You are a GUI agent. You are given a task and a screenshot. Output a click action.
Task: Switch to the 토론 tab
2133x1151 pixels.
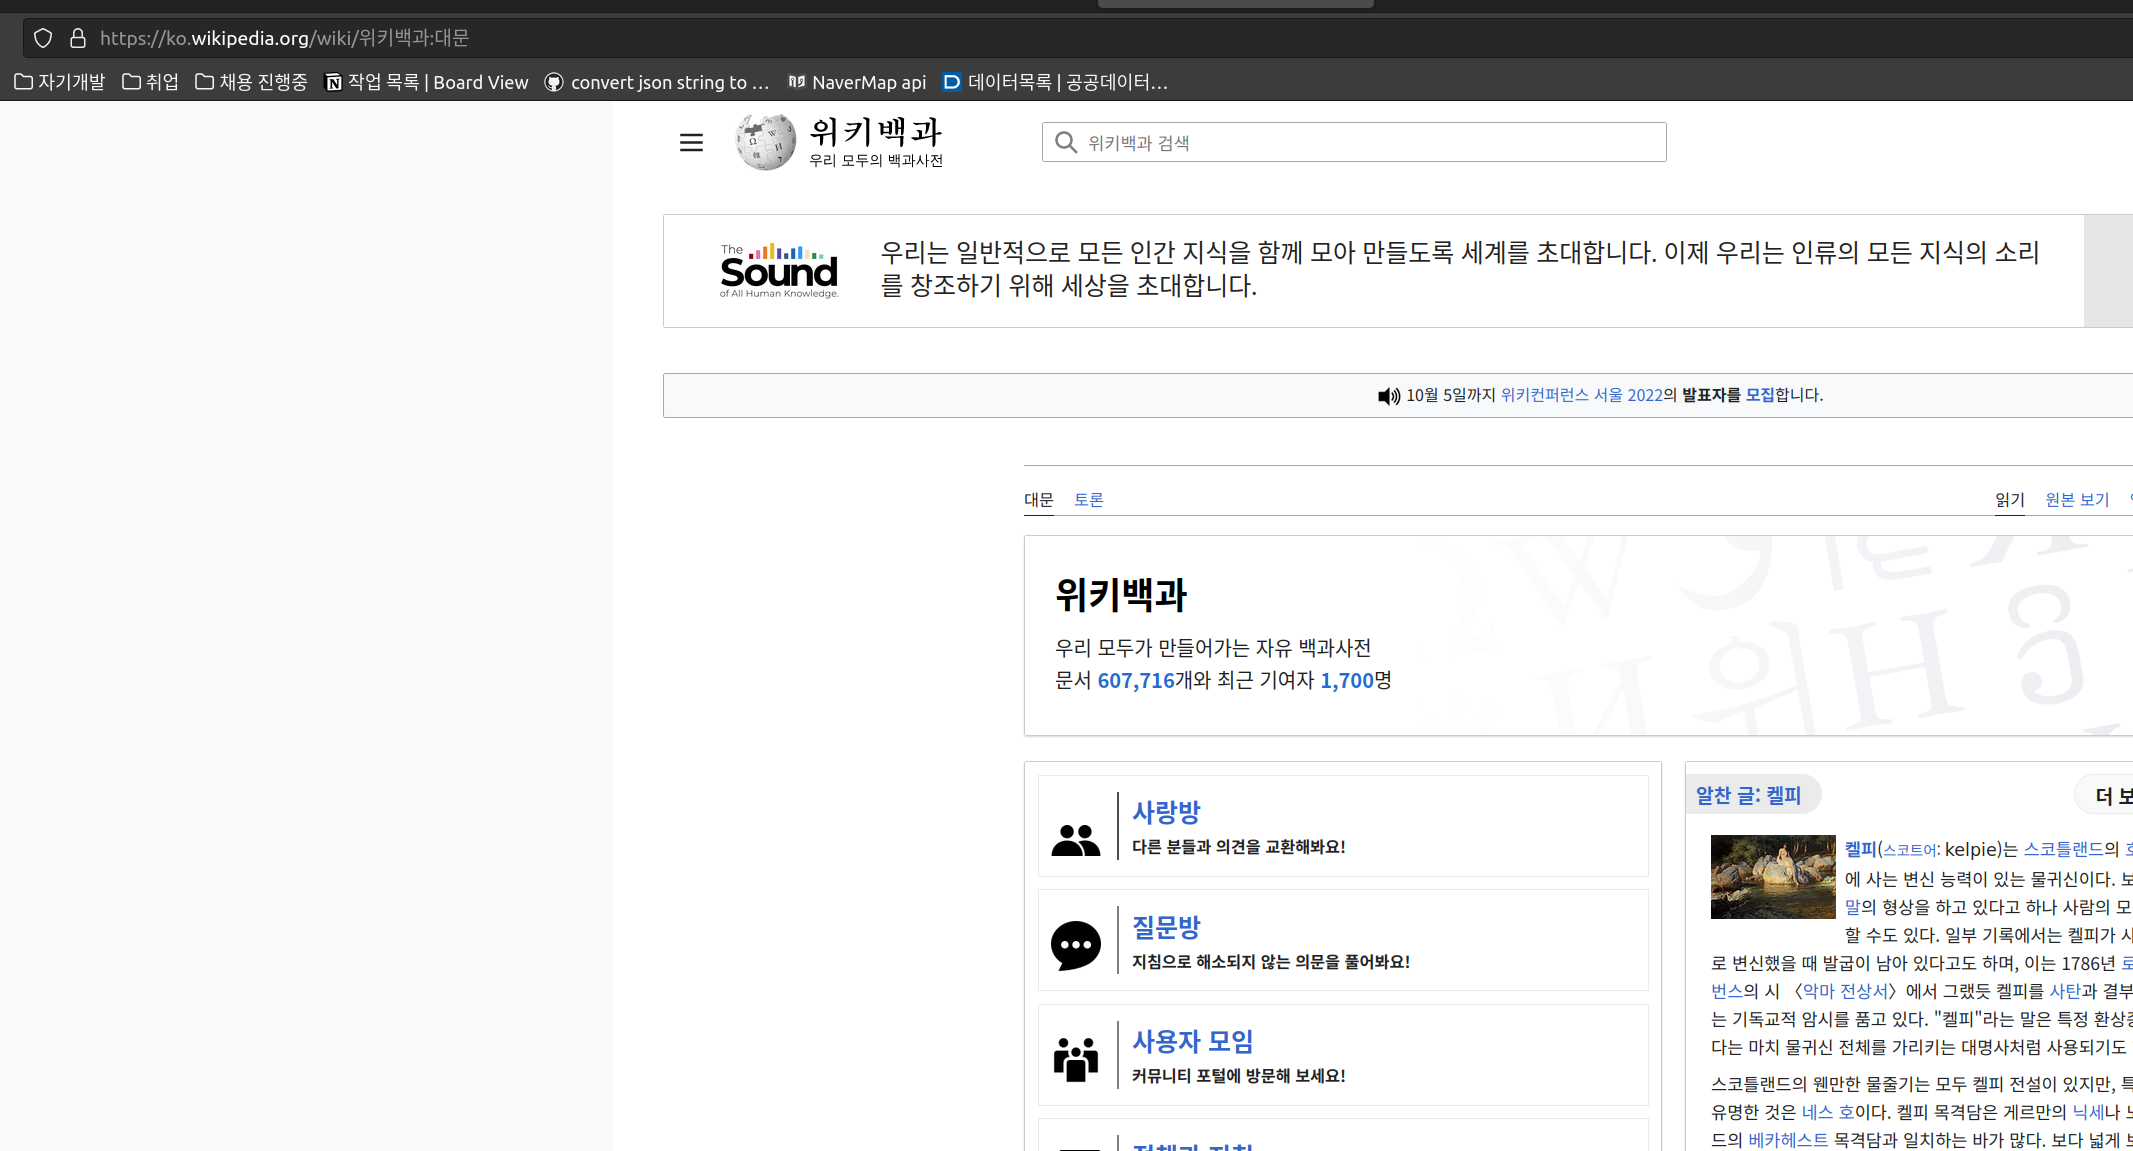[1088, 499]
